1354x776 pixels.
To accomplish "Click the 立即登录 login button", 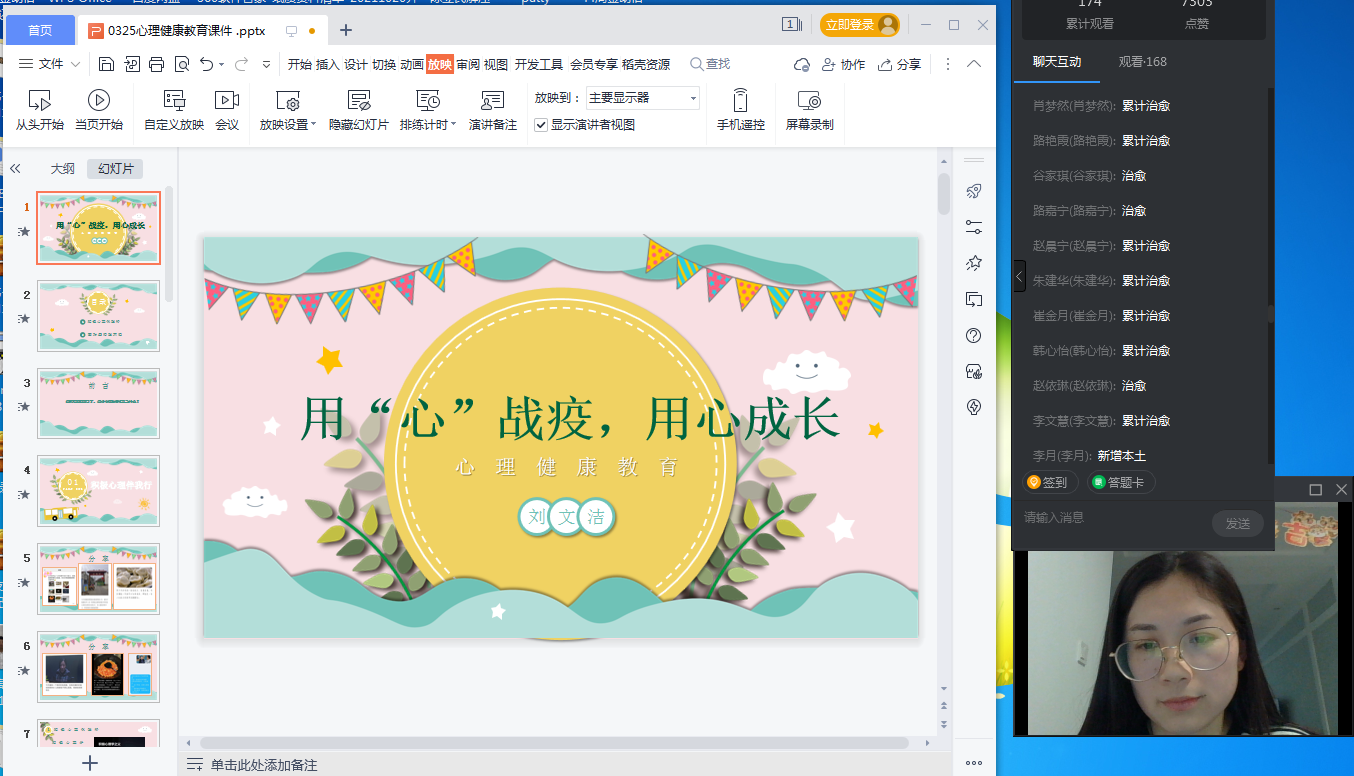I will (859, 25).
